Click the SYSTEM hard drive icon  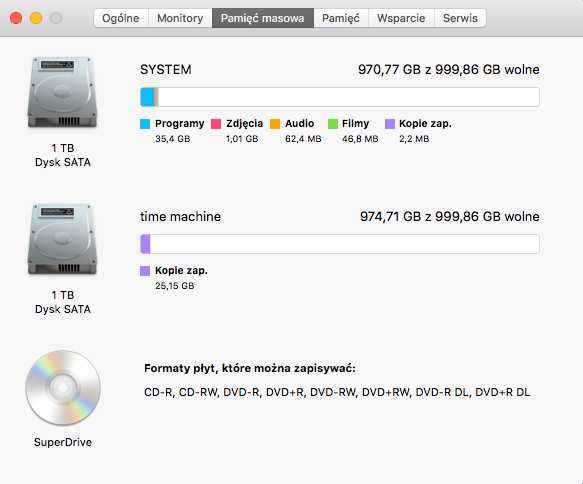tap(62, 92)
